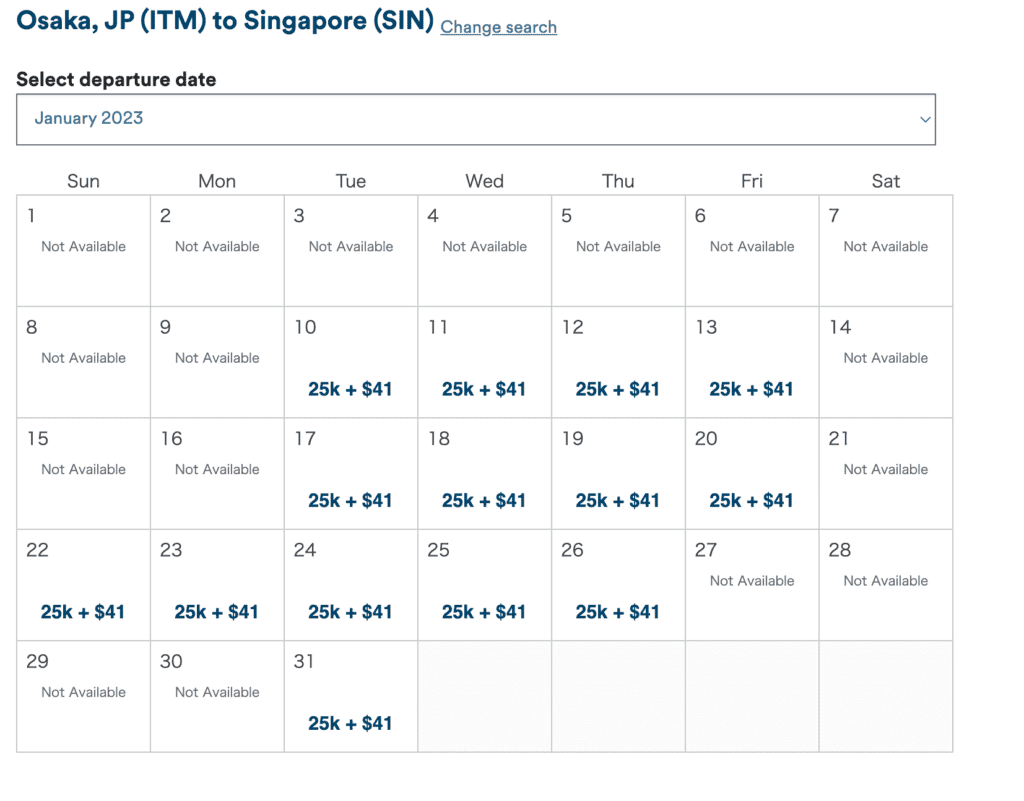The image size is (1024, 801).
Task: Select the January 19 date cell
Action: 617,473
